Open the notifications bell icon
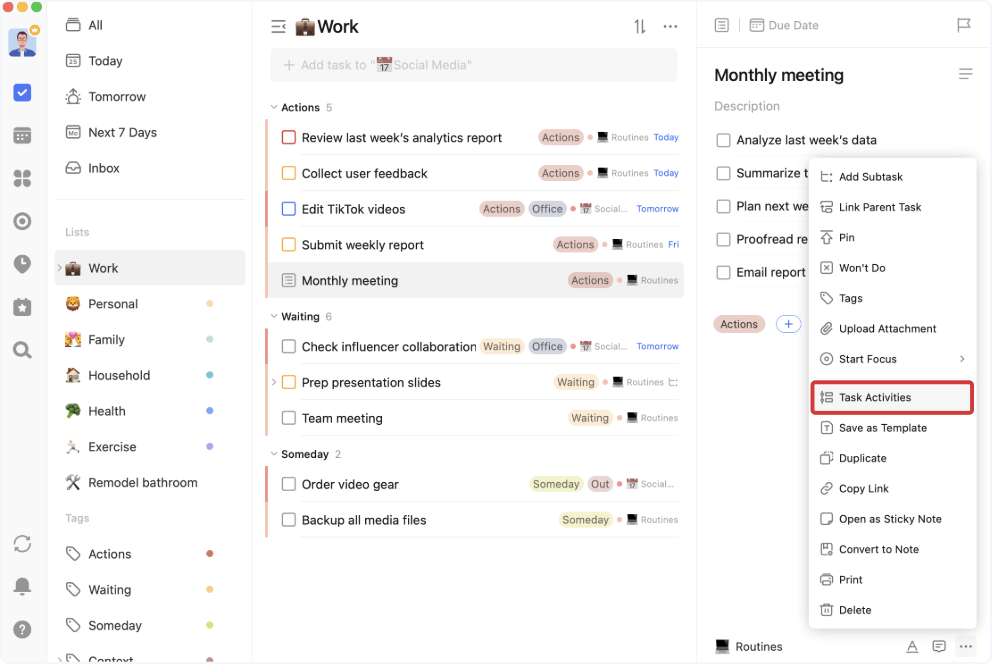The width and height of the screenshot is (992, 664). [x=22, y=586]
